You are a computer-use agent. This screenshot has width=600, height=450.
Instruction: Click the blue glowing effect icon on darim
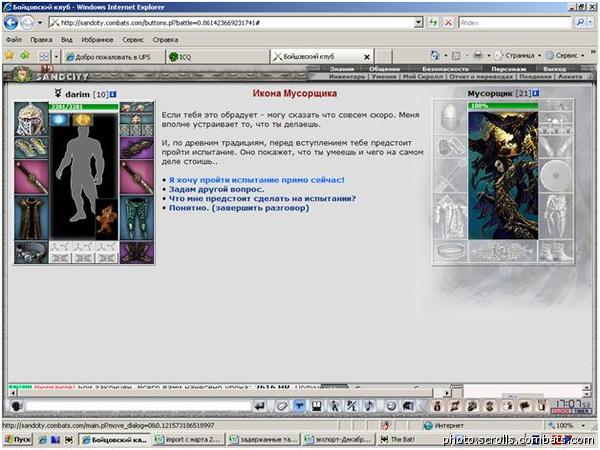[59, 120]
